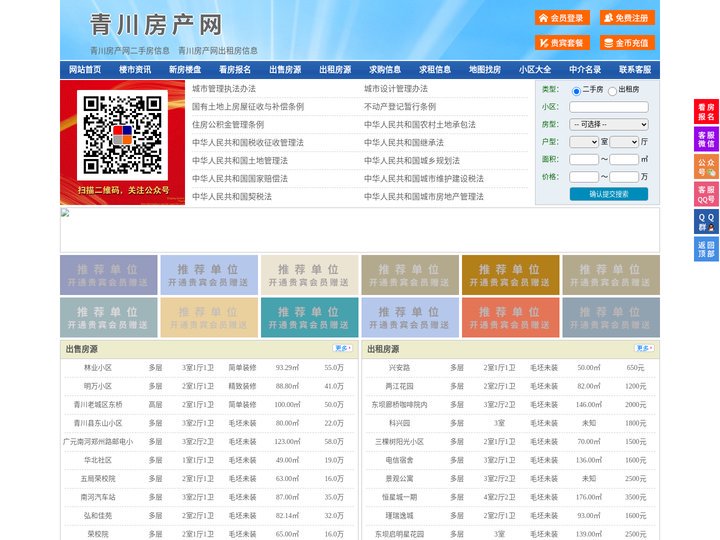This screenshot has width=720, height=540.
Task: Click the QR code image
Action: [x=122, y=135]
